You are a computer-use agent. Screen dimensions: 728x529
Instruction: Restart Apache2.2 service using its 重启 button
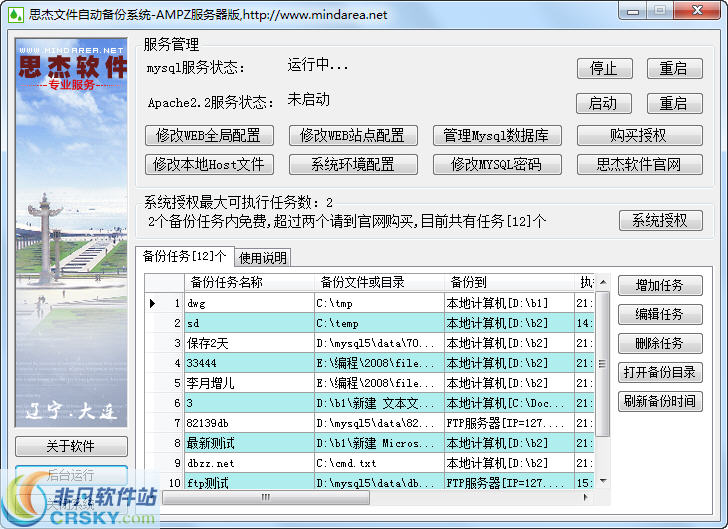pos(674,103)
